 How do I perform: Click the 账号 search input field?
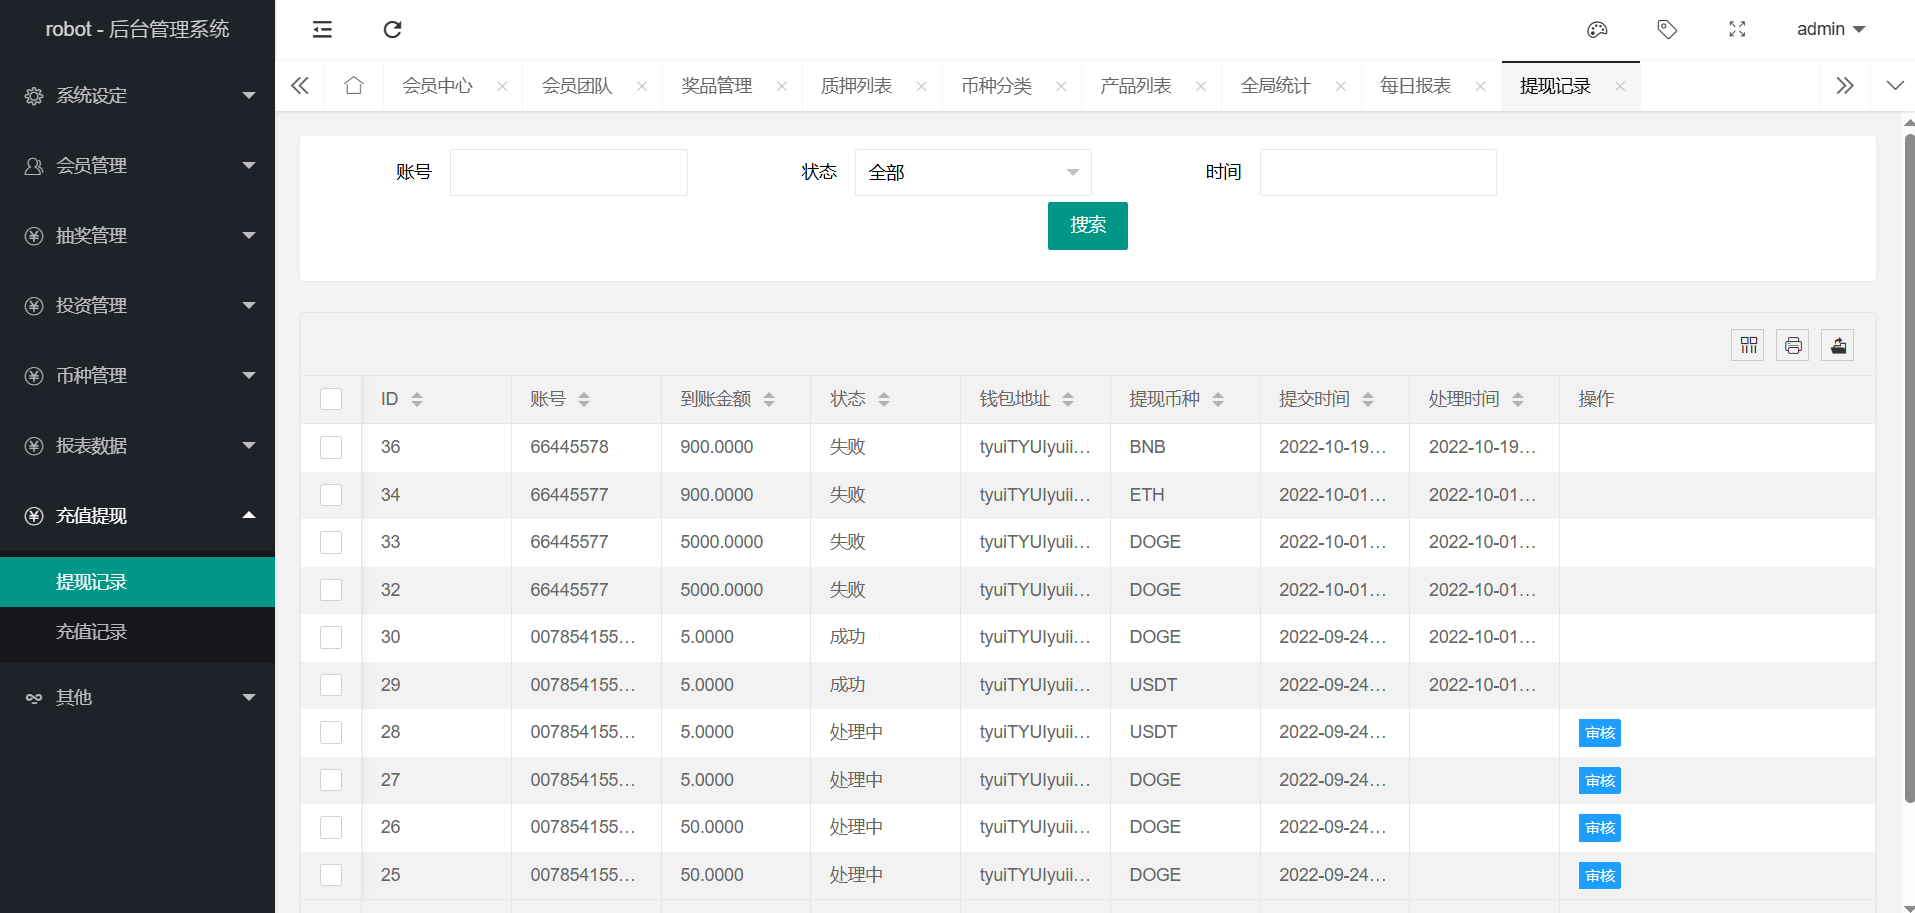[x=568, y=173]
